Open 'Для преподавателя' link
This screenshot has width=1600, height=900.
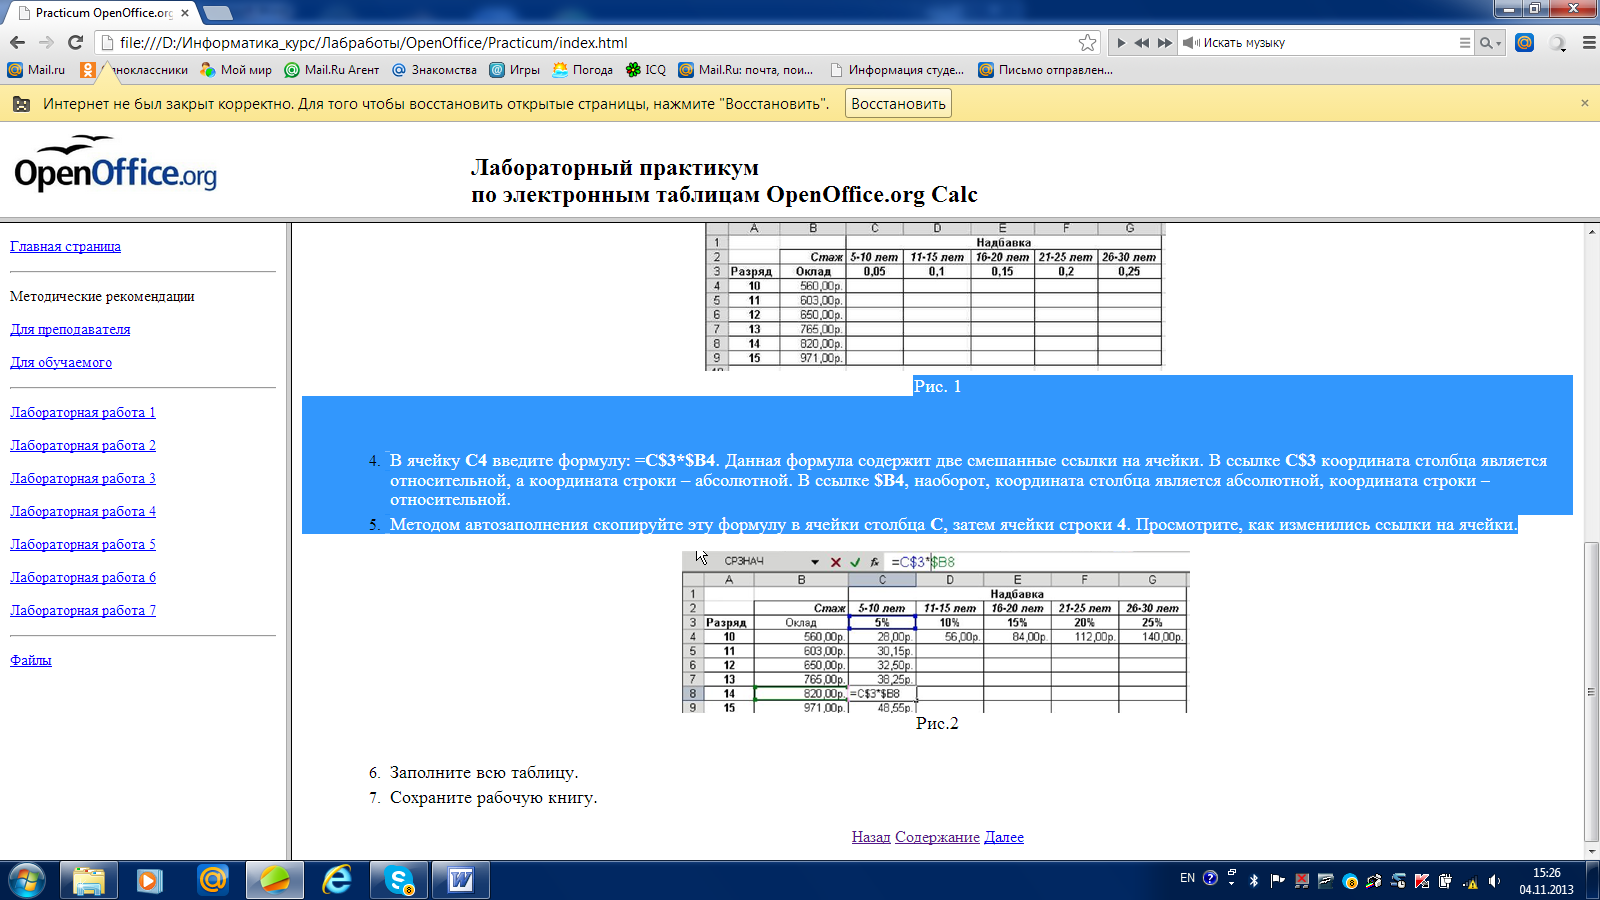coord(70,329)
